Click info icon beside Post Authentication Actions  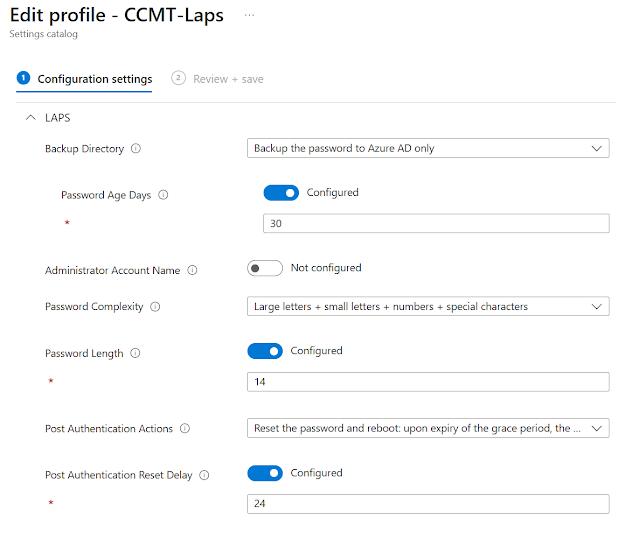point(184,429)
